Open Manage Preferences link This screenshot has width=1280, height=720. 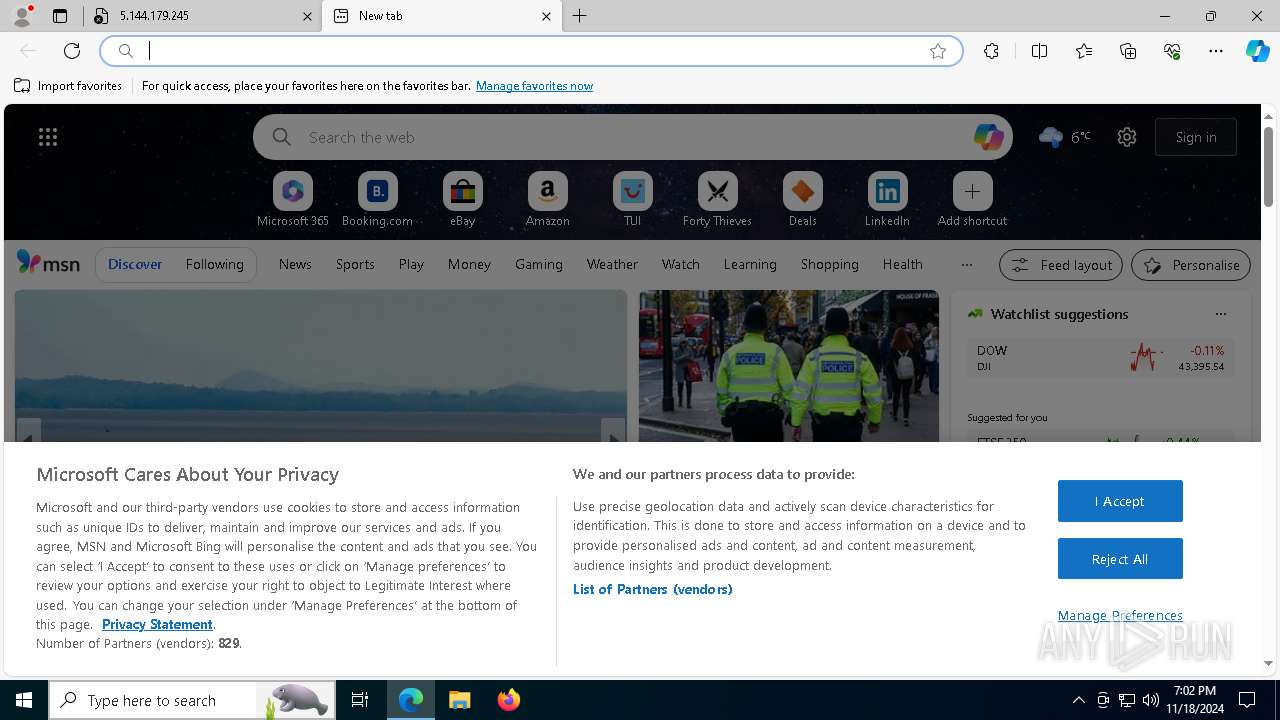[x=1120, y=615]
